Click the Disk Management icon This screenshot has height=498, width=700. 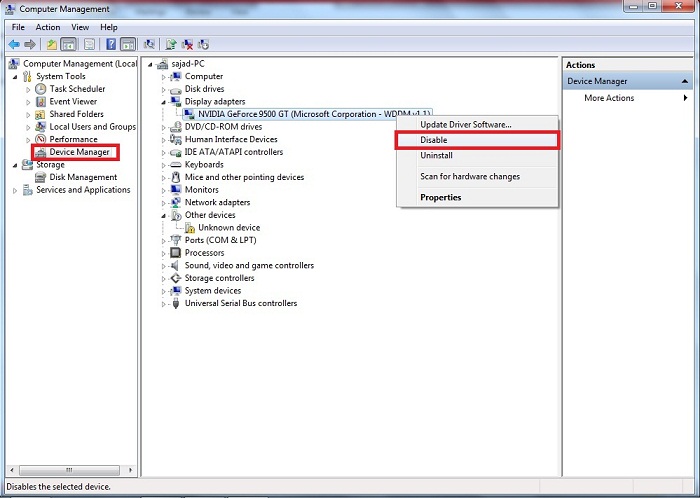click(x=41, y=177)
